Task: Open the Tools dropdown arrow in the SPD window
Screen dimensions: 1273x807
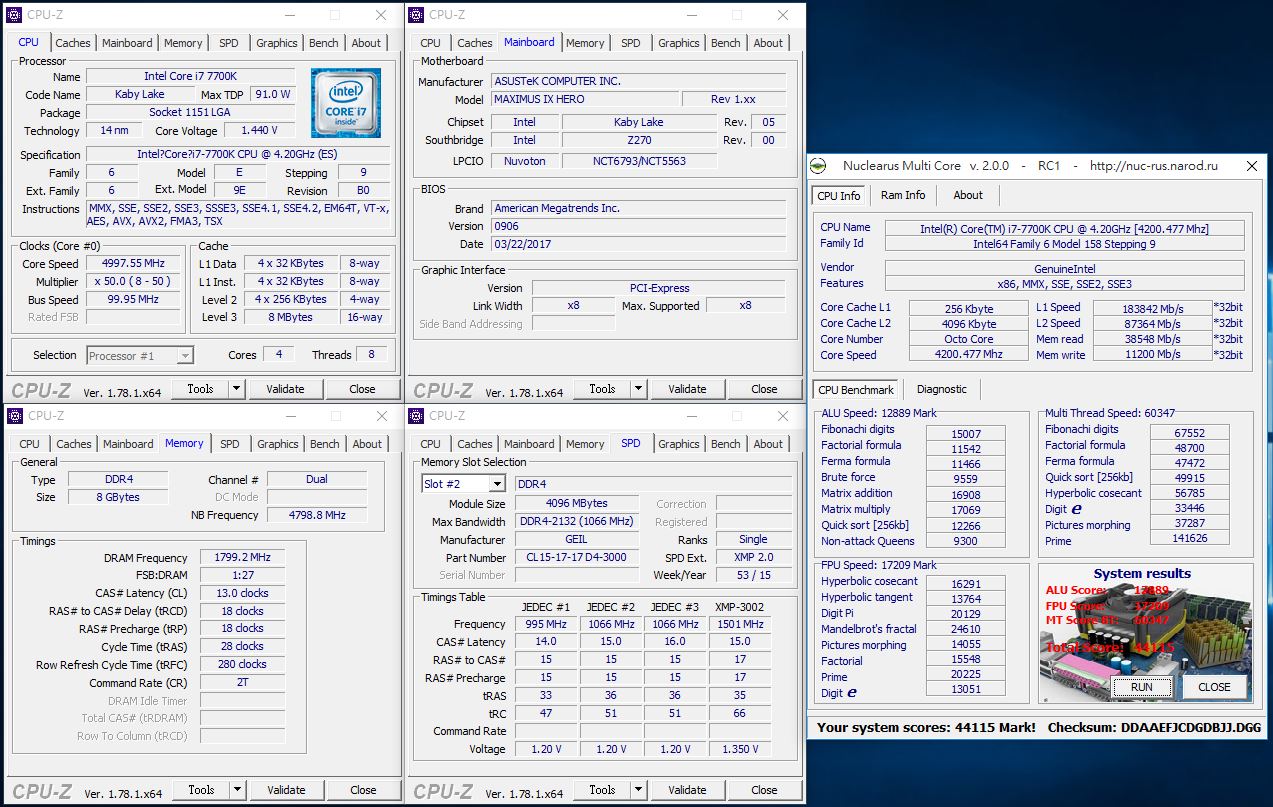Action: pyautogui.click(x=638, y=790)
